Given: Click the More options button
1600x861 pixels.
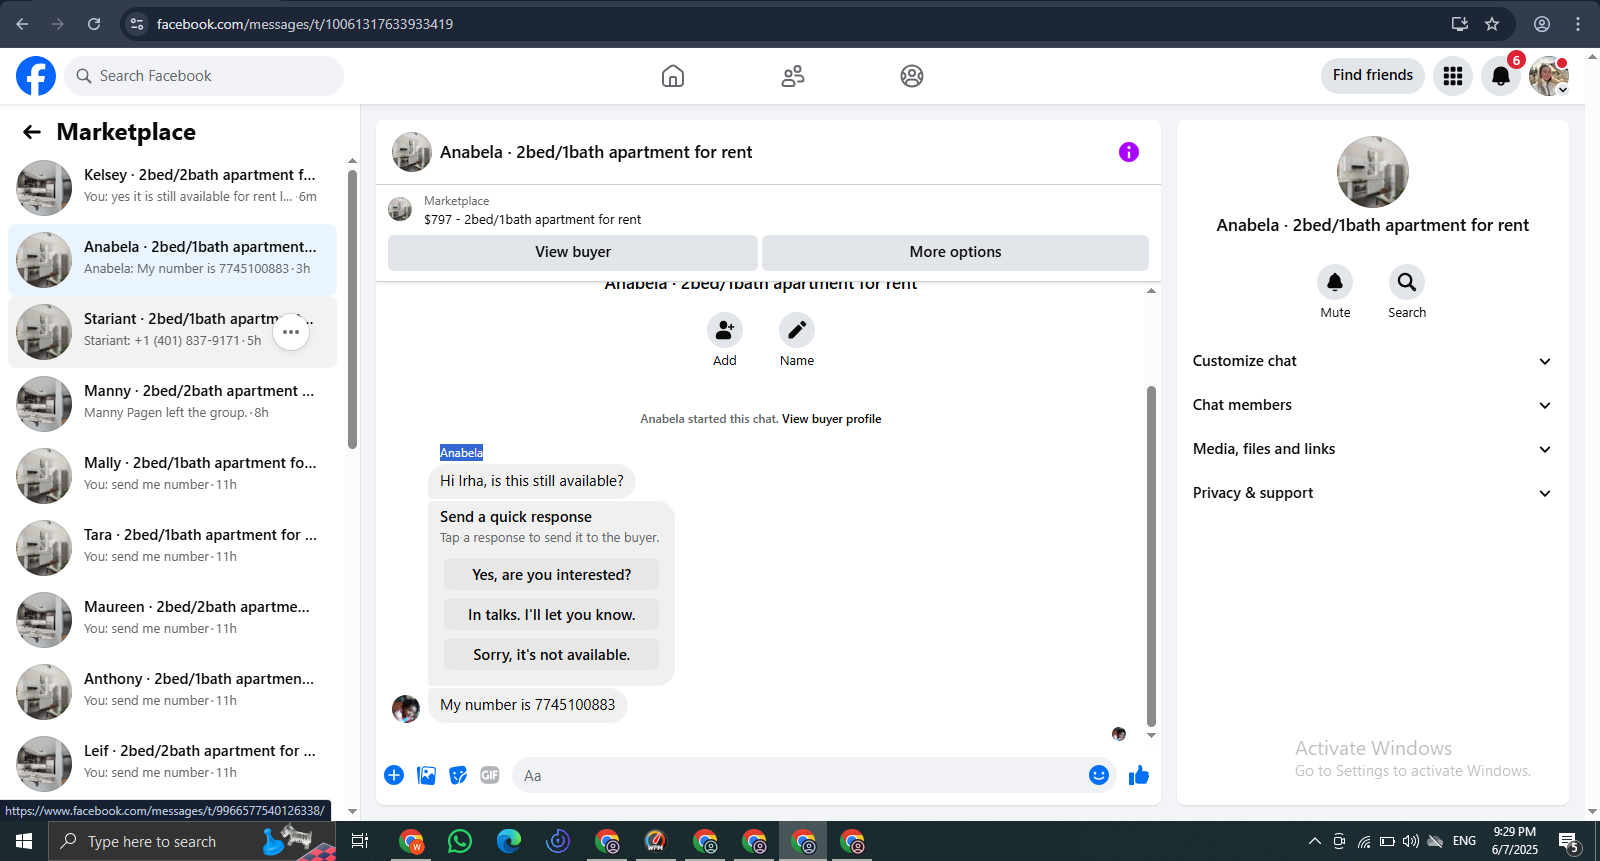Looking at the screenshot, I should click(955, 252).
